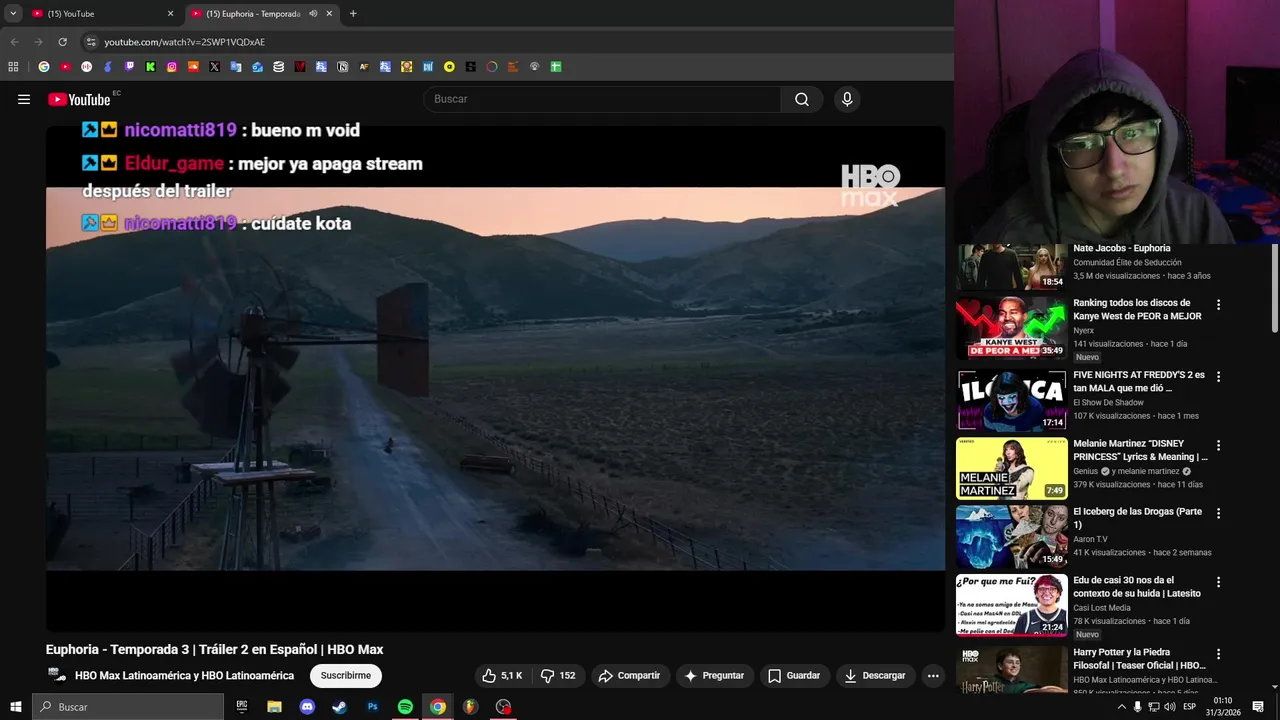The width and height of the screenshot is (1280, 720).
Task: Click the recommendations sidebar scrollbar
Action: click(1274, 288)
